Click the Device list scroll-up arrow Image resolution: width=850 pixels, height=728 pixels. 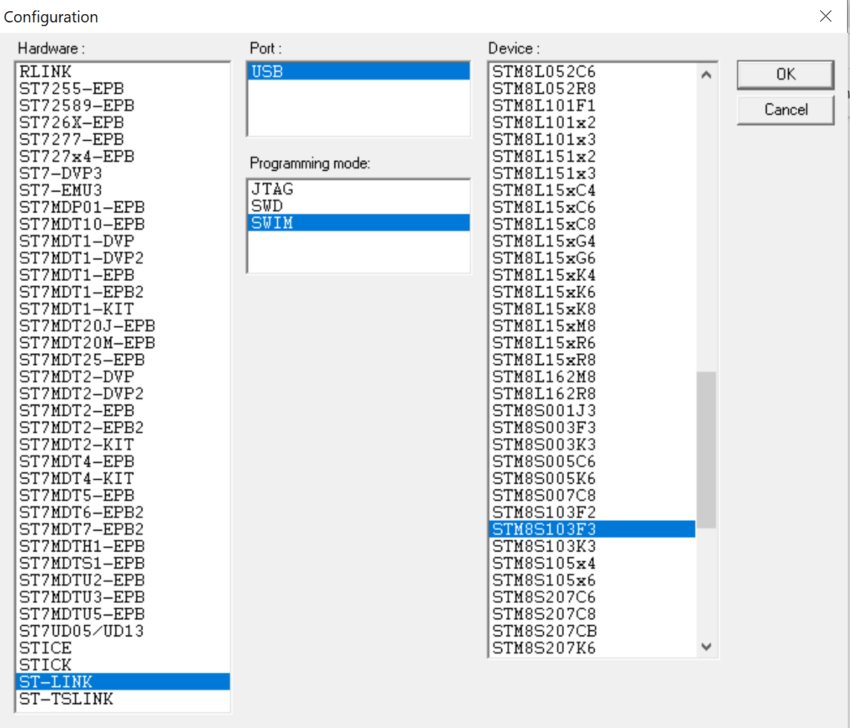point(706,73)
